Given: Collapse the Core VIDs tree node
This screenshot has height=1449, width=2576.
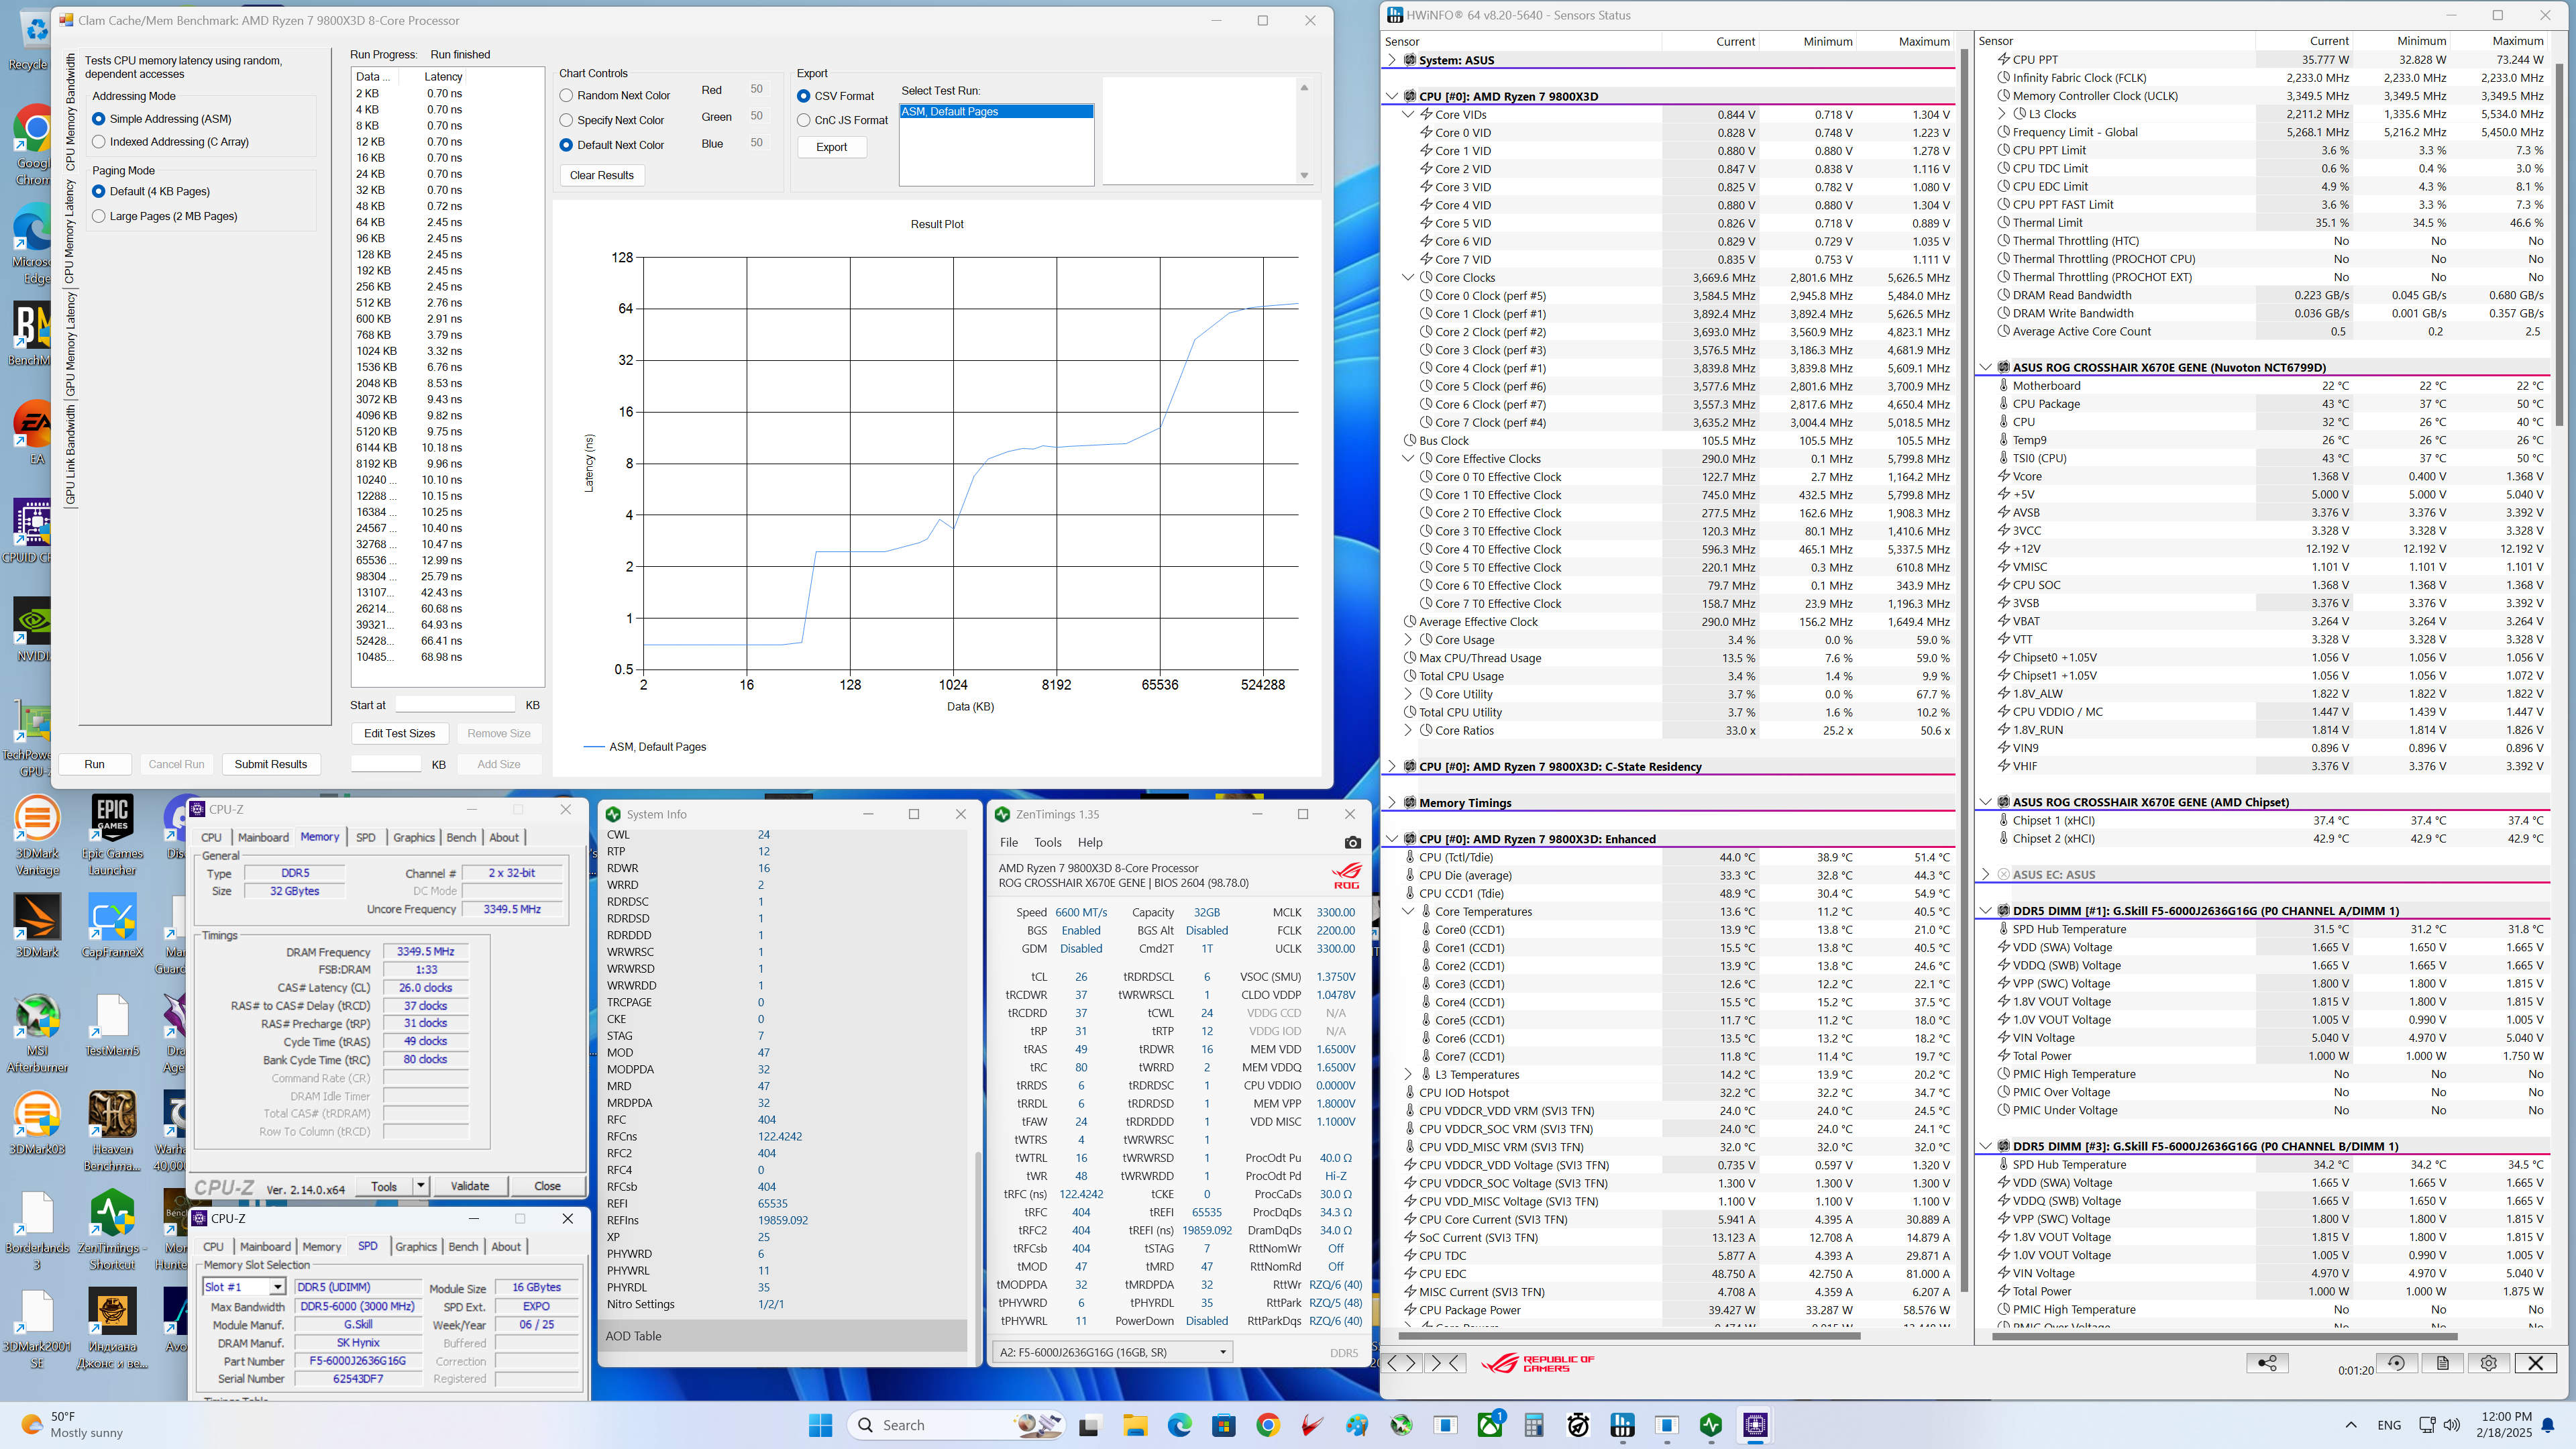Looking at the screenshot, I should pos(1408,115).
